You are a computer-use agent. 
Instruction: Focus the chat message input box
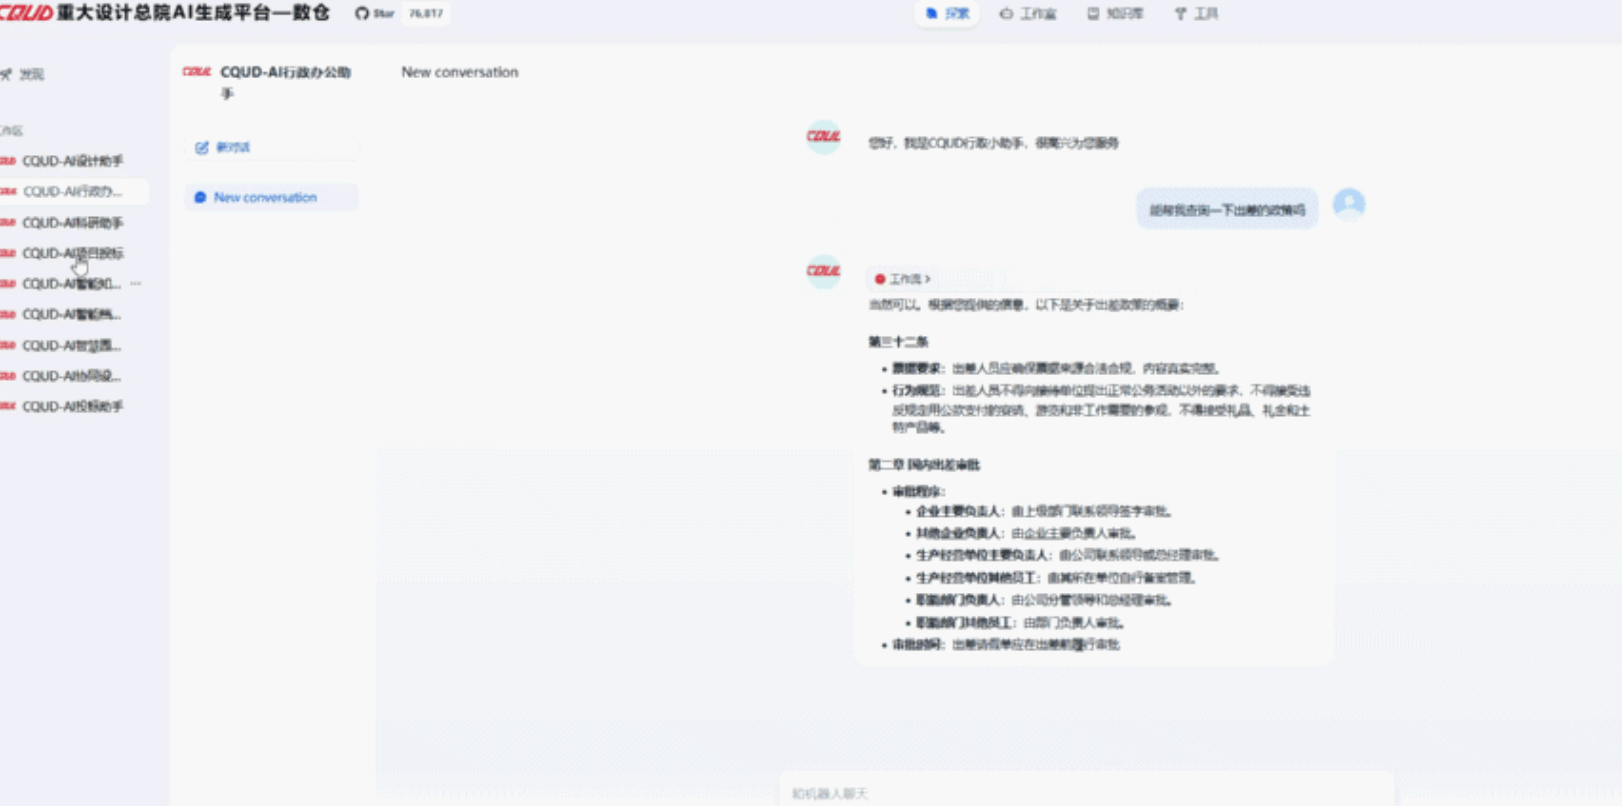click(1086, 792)
